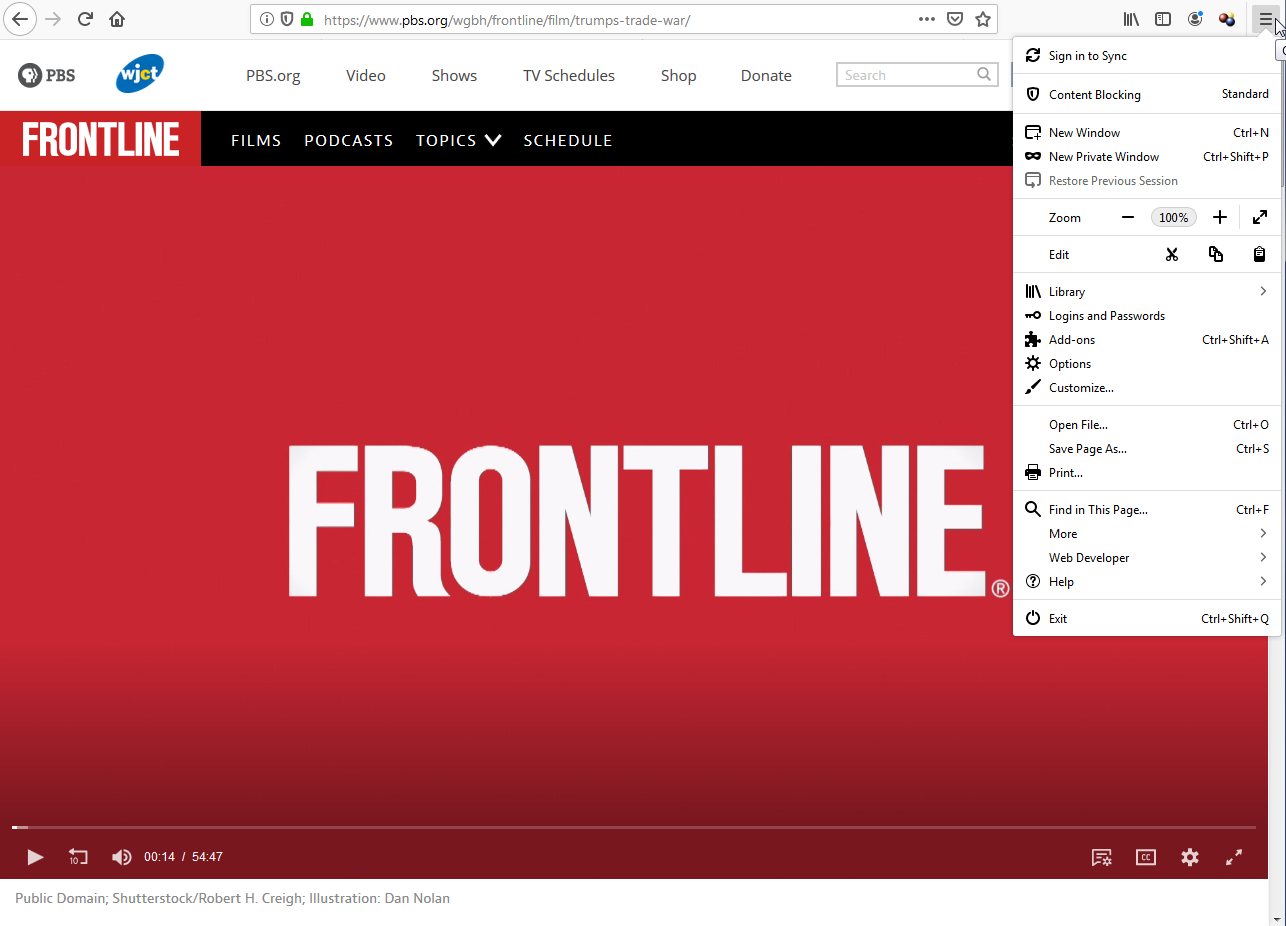Toggle closed captions on the video
Image resolution: width=1286 pixels, height=926 pixels.
pos(1146,857)
